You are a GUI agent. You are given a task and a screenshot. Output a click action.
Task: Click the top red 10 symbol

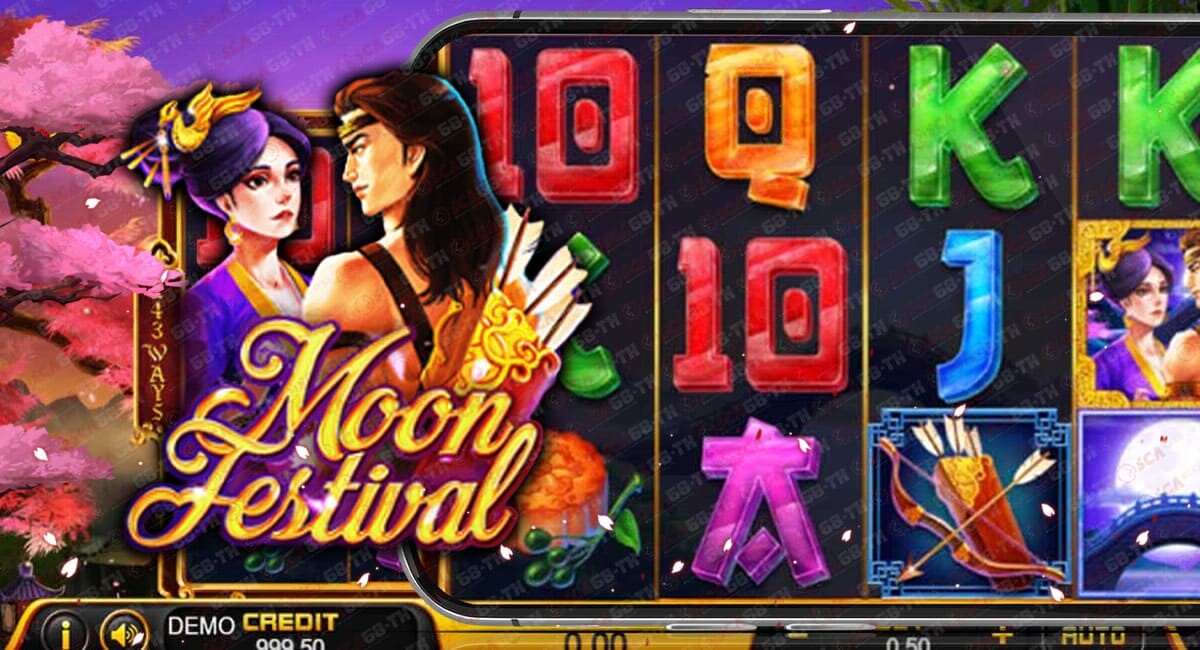point(554,122)
